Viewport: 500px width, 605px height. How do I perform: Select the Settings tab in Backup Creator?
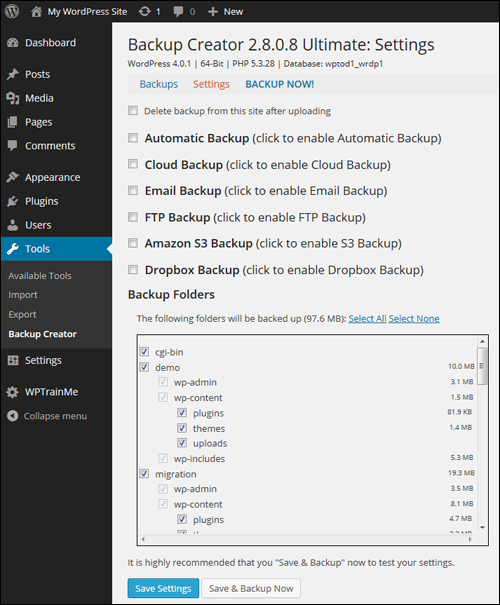point(211,84)
